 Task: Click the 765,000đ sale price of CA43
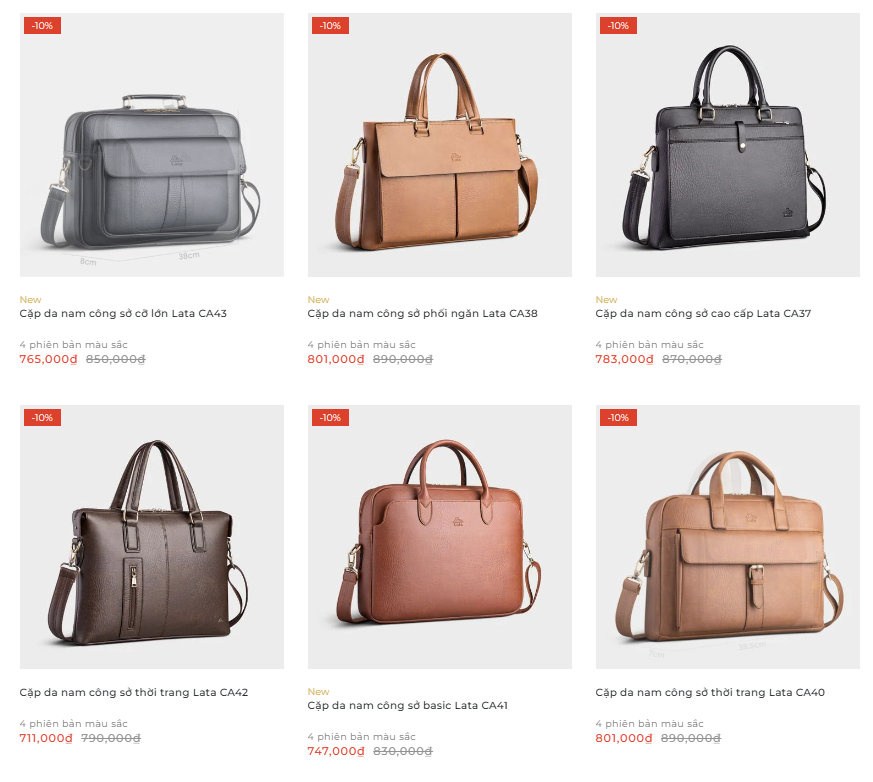pyautogui.click(x=48, y=360)
